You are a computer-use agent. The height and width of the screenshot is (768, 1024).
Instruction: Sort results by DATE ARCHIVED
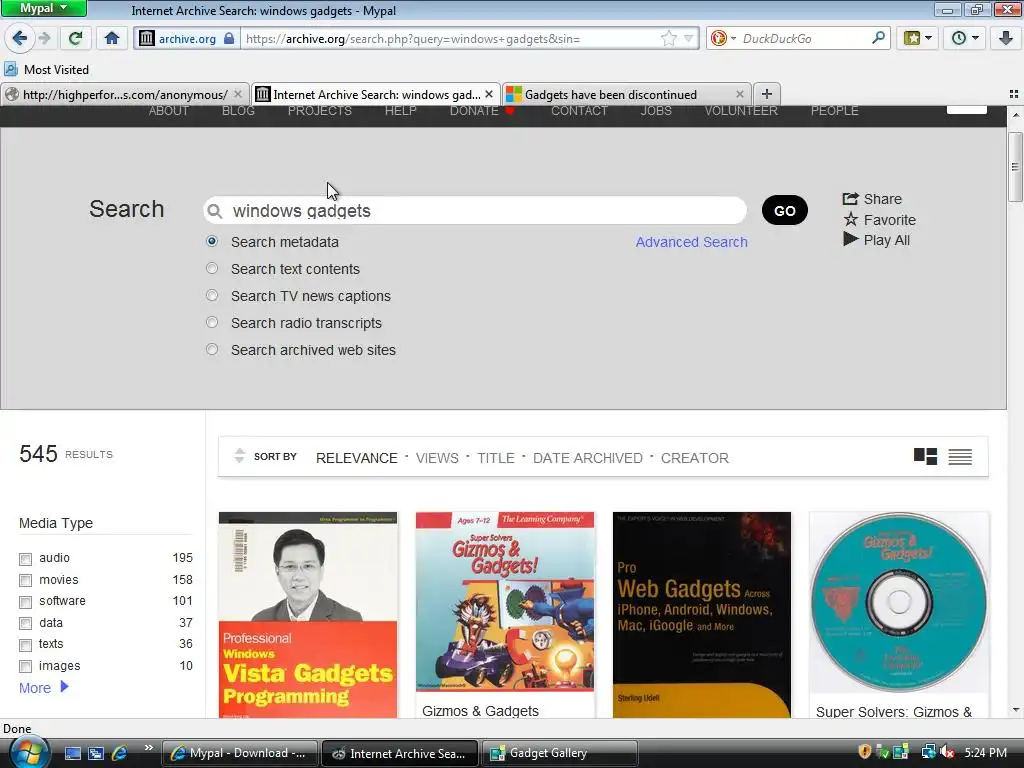click(x=588, y=458)
